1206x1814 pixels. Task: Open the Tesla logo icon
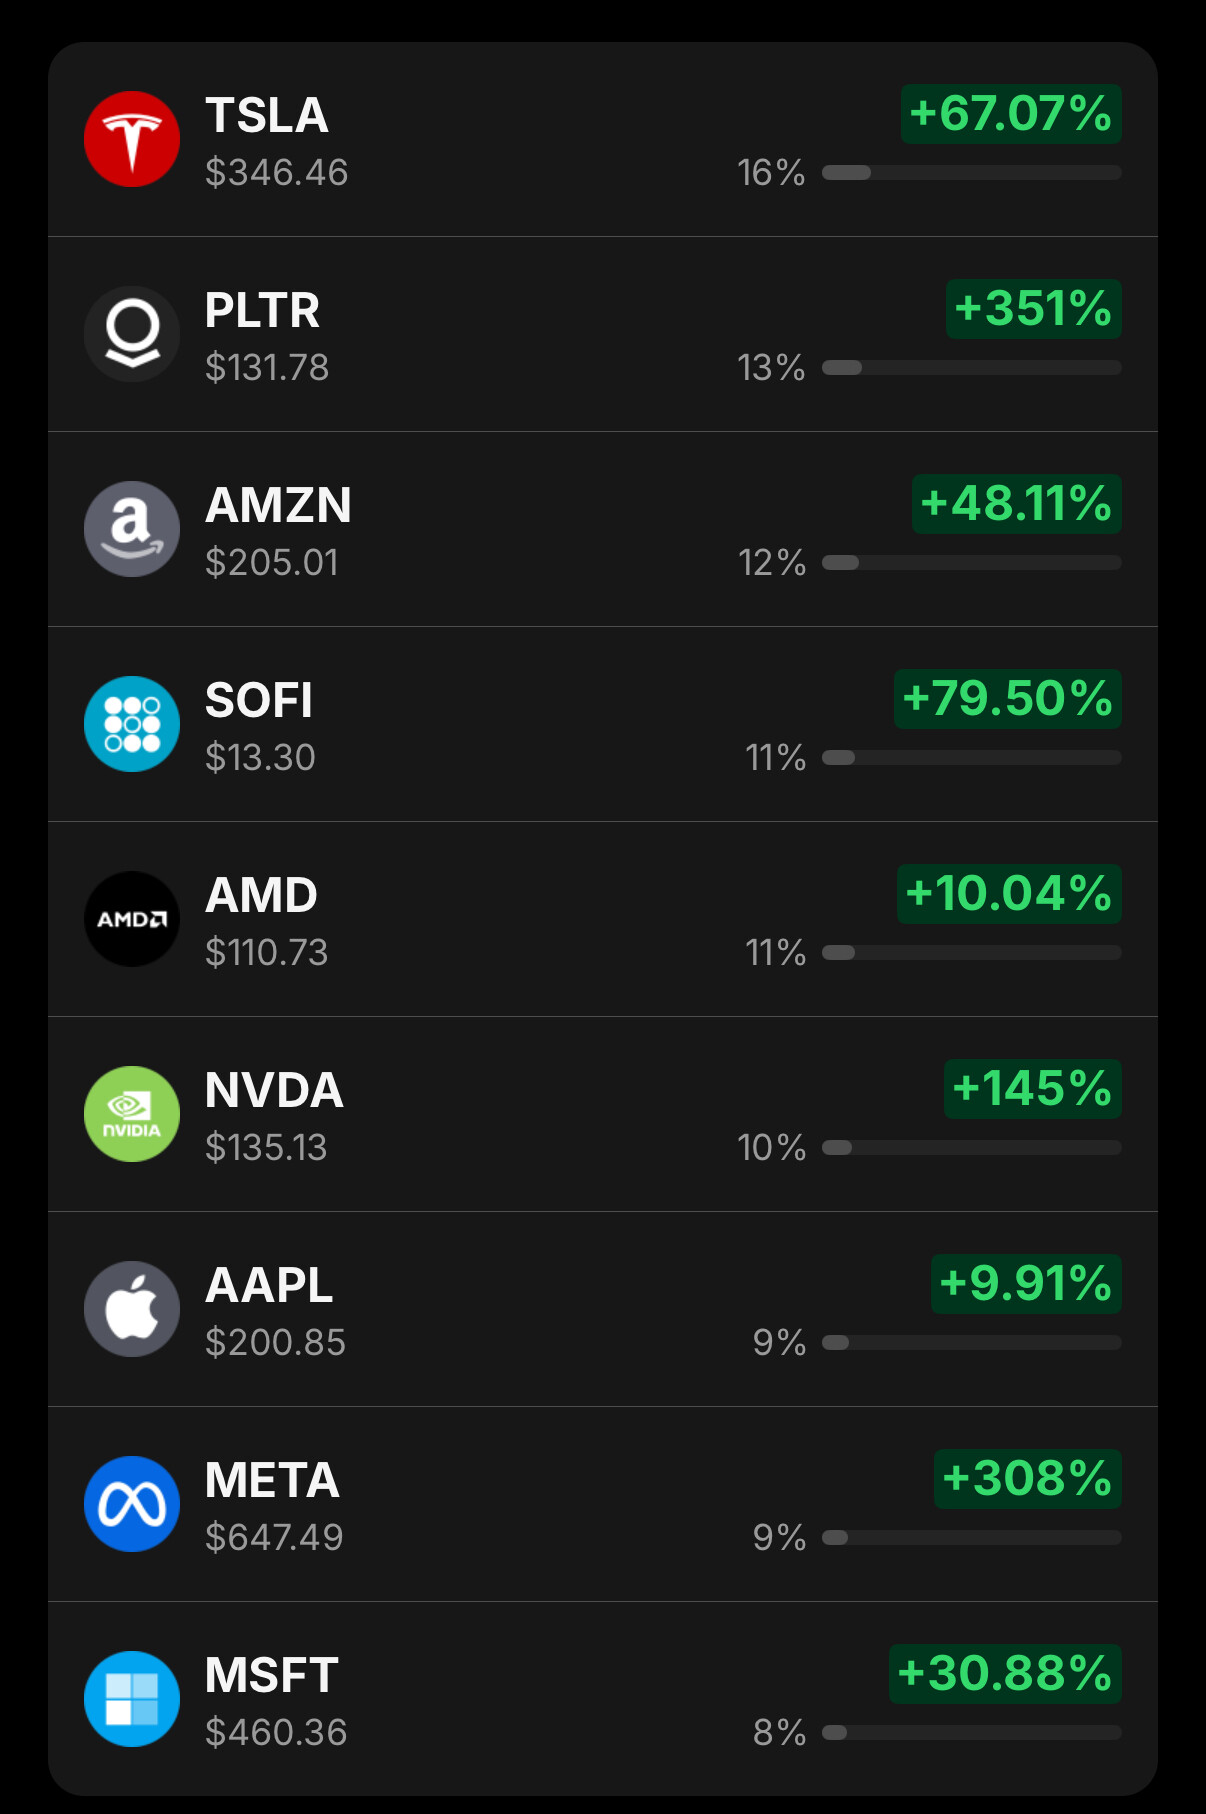coord(132,139)
